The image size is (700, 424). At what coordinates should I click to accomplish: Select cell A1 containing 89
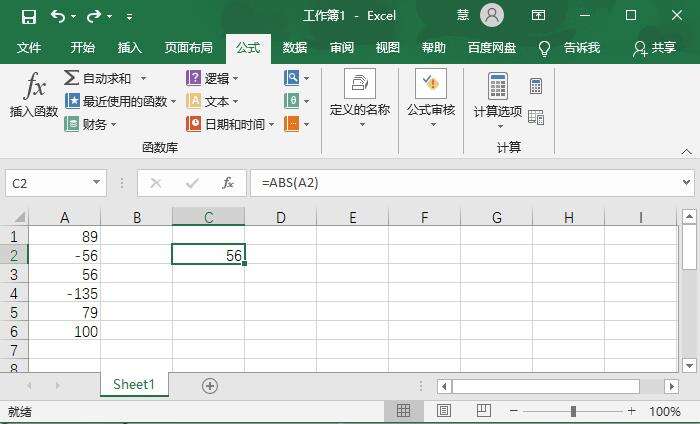pyautogui.click(x=65, y=236)
